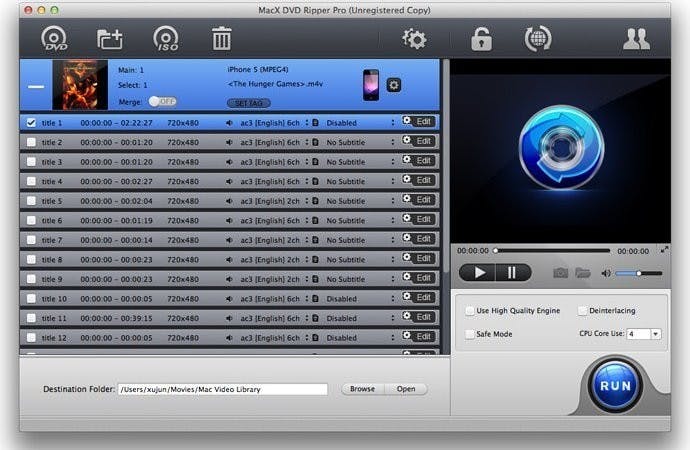Take a snapshot with camera icon
The height and width of the screenshot is (450, 690).
[560, 272]
